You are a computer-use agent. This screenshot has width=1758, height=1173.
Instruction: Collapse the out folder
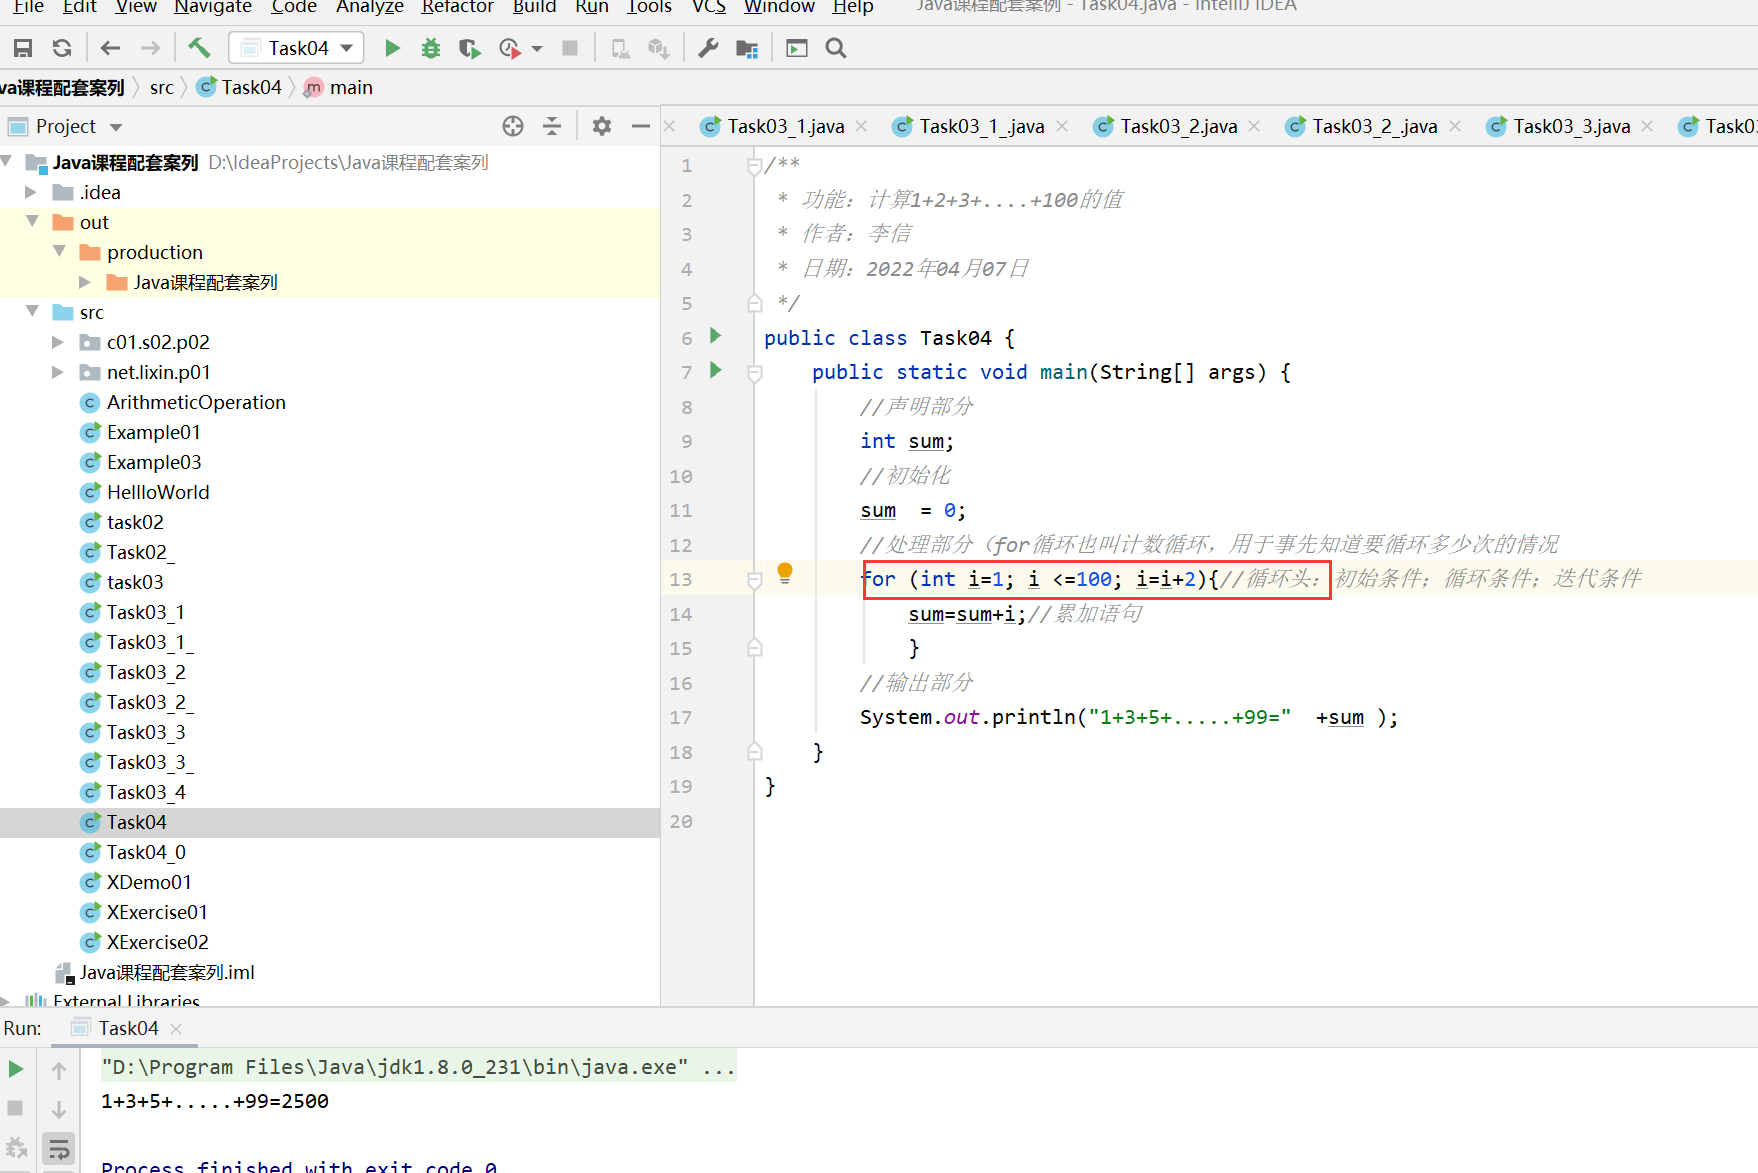[31, 221]
